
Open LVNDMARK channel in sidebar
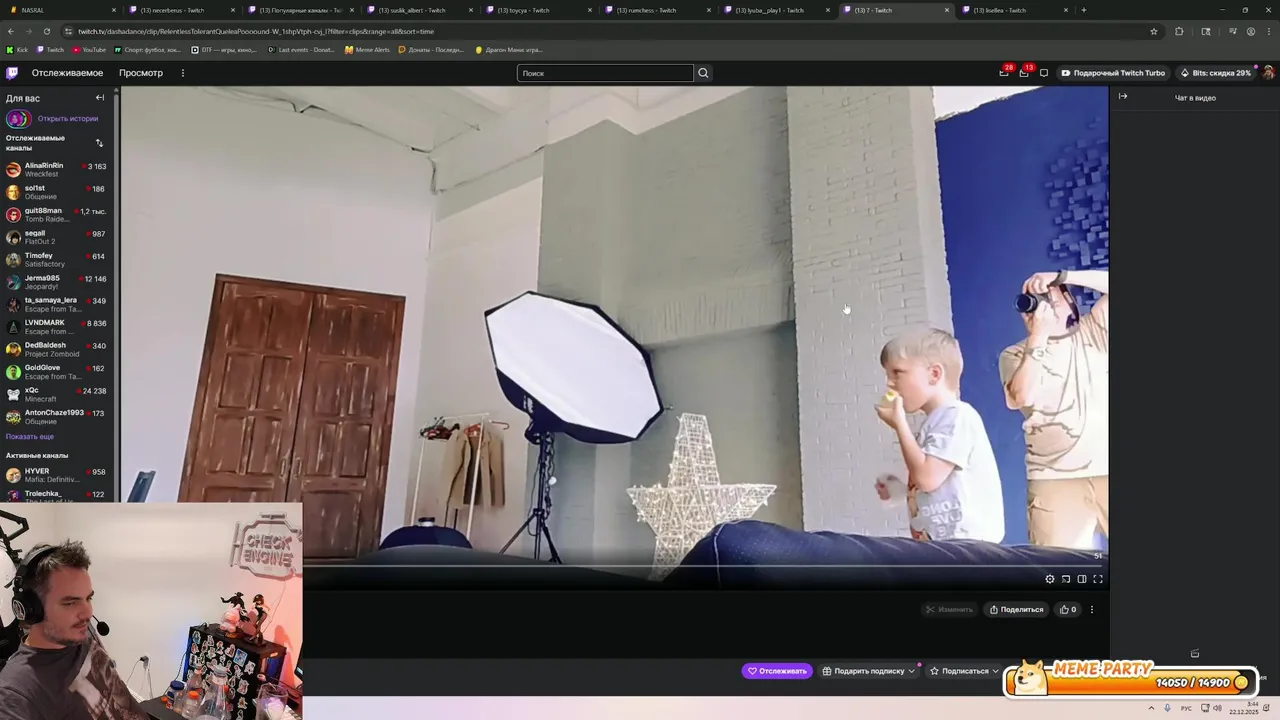click(x=58, y=327)
